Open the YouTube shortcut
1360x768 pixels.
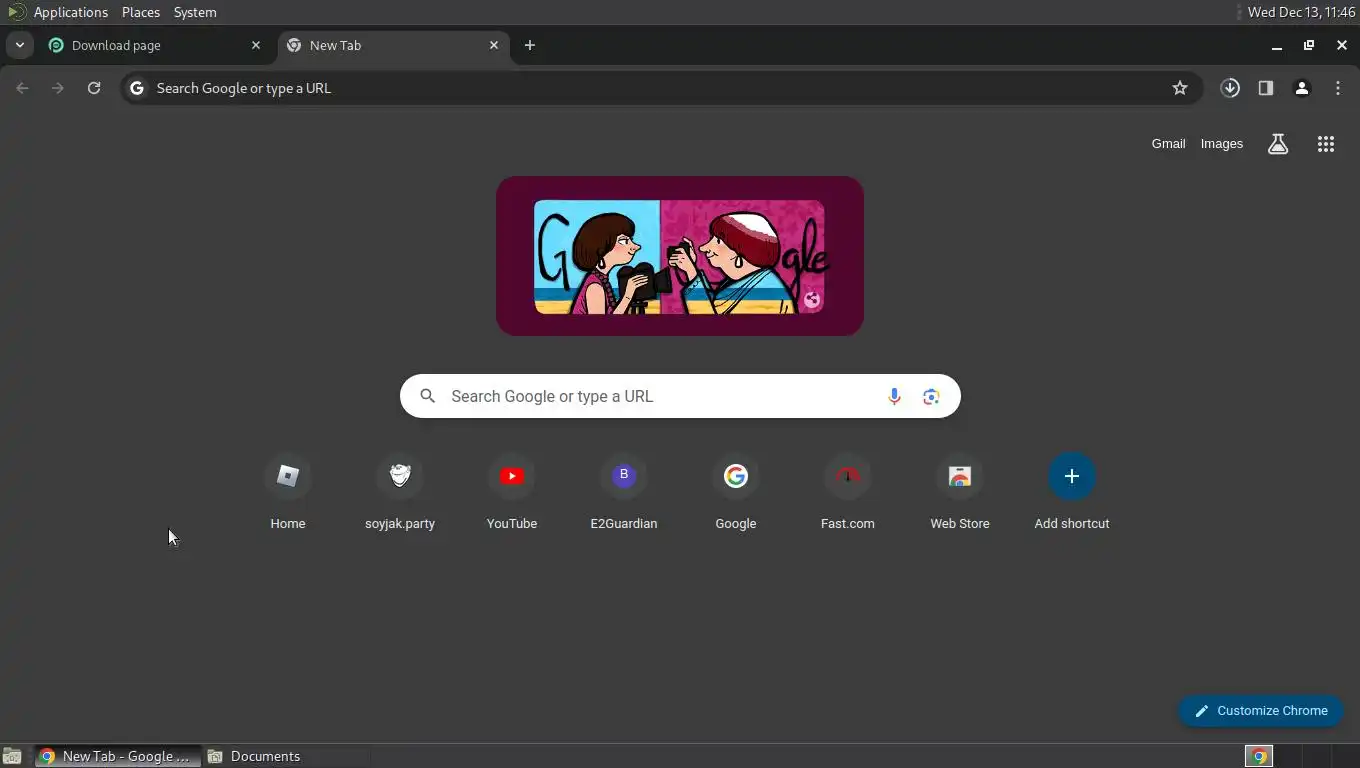(x=512, y=492)
